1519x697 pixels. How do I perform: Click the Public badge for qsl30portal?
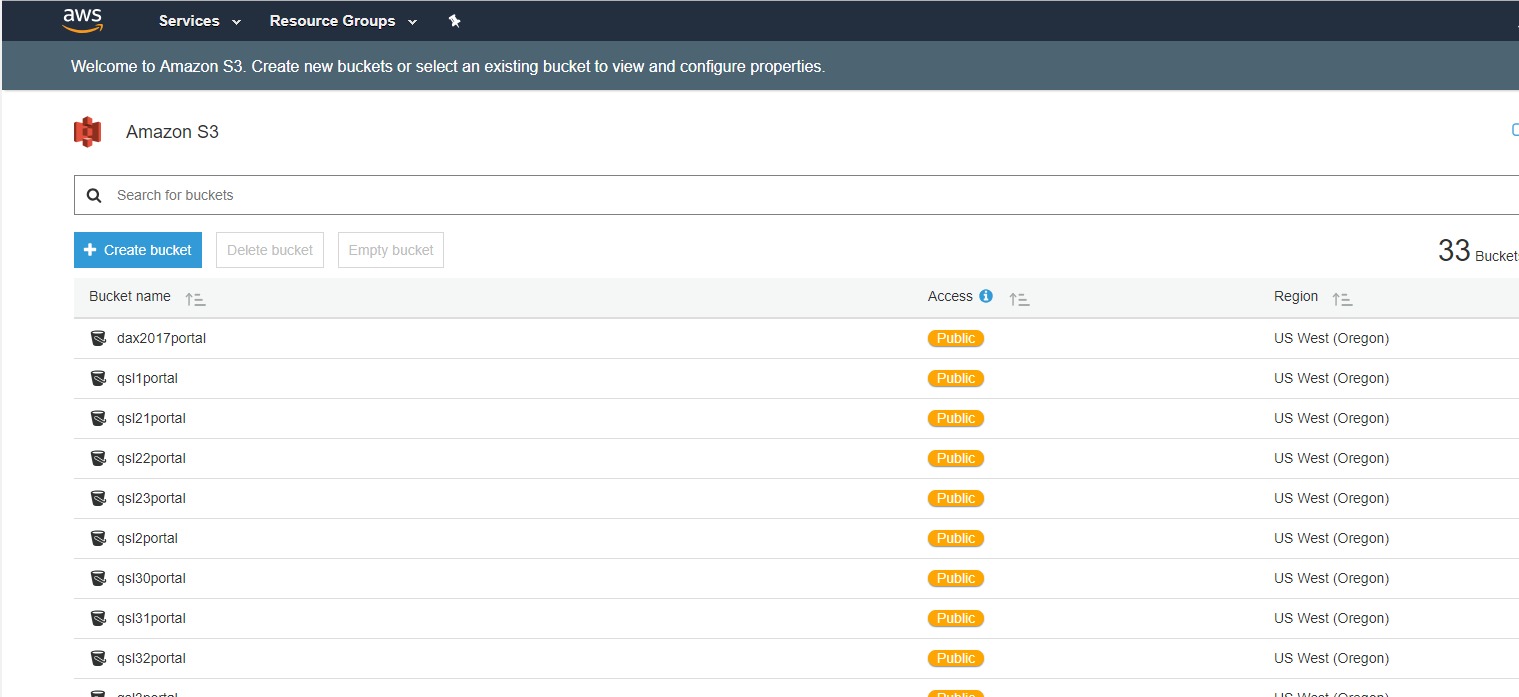[x=956, y=578]
